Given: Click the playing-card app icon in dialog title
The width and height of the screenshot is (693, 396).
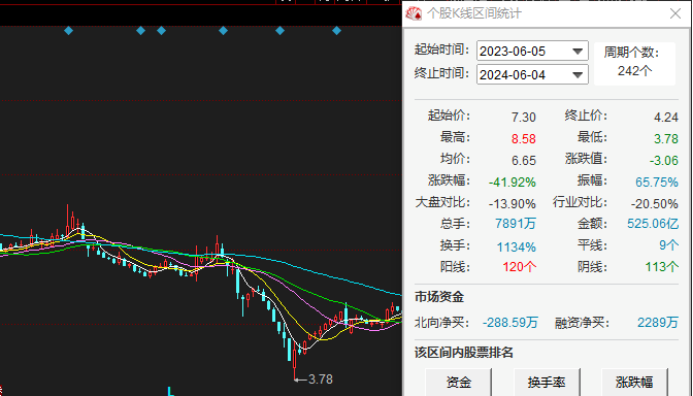Looking at the screenshot, I should pos(414,14).
